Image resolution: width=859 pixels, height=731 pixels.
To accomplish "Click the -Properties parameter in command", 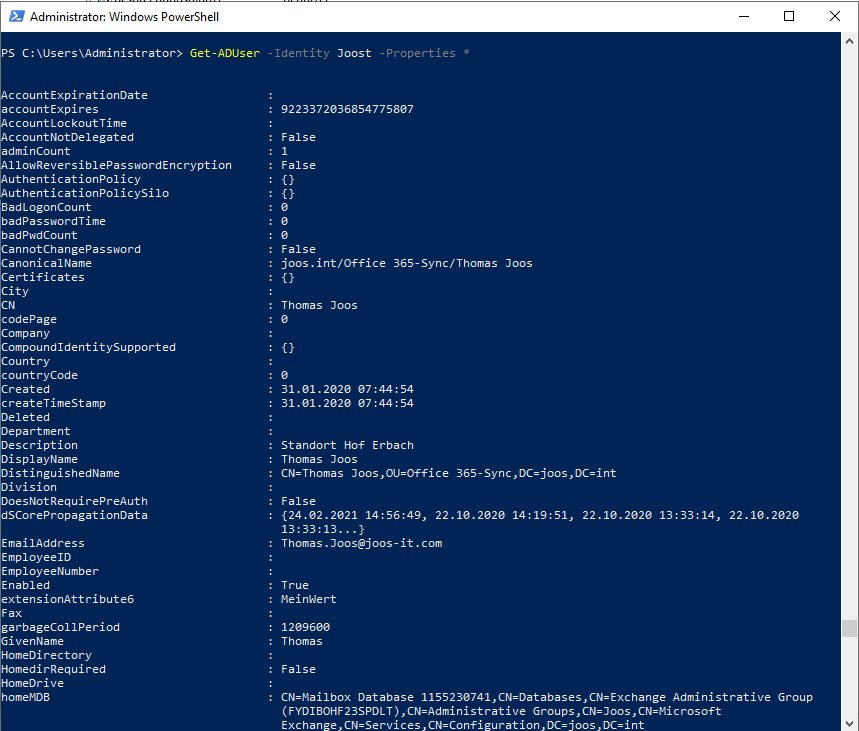I will coord(417,53).
